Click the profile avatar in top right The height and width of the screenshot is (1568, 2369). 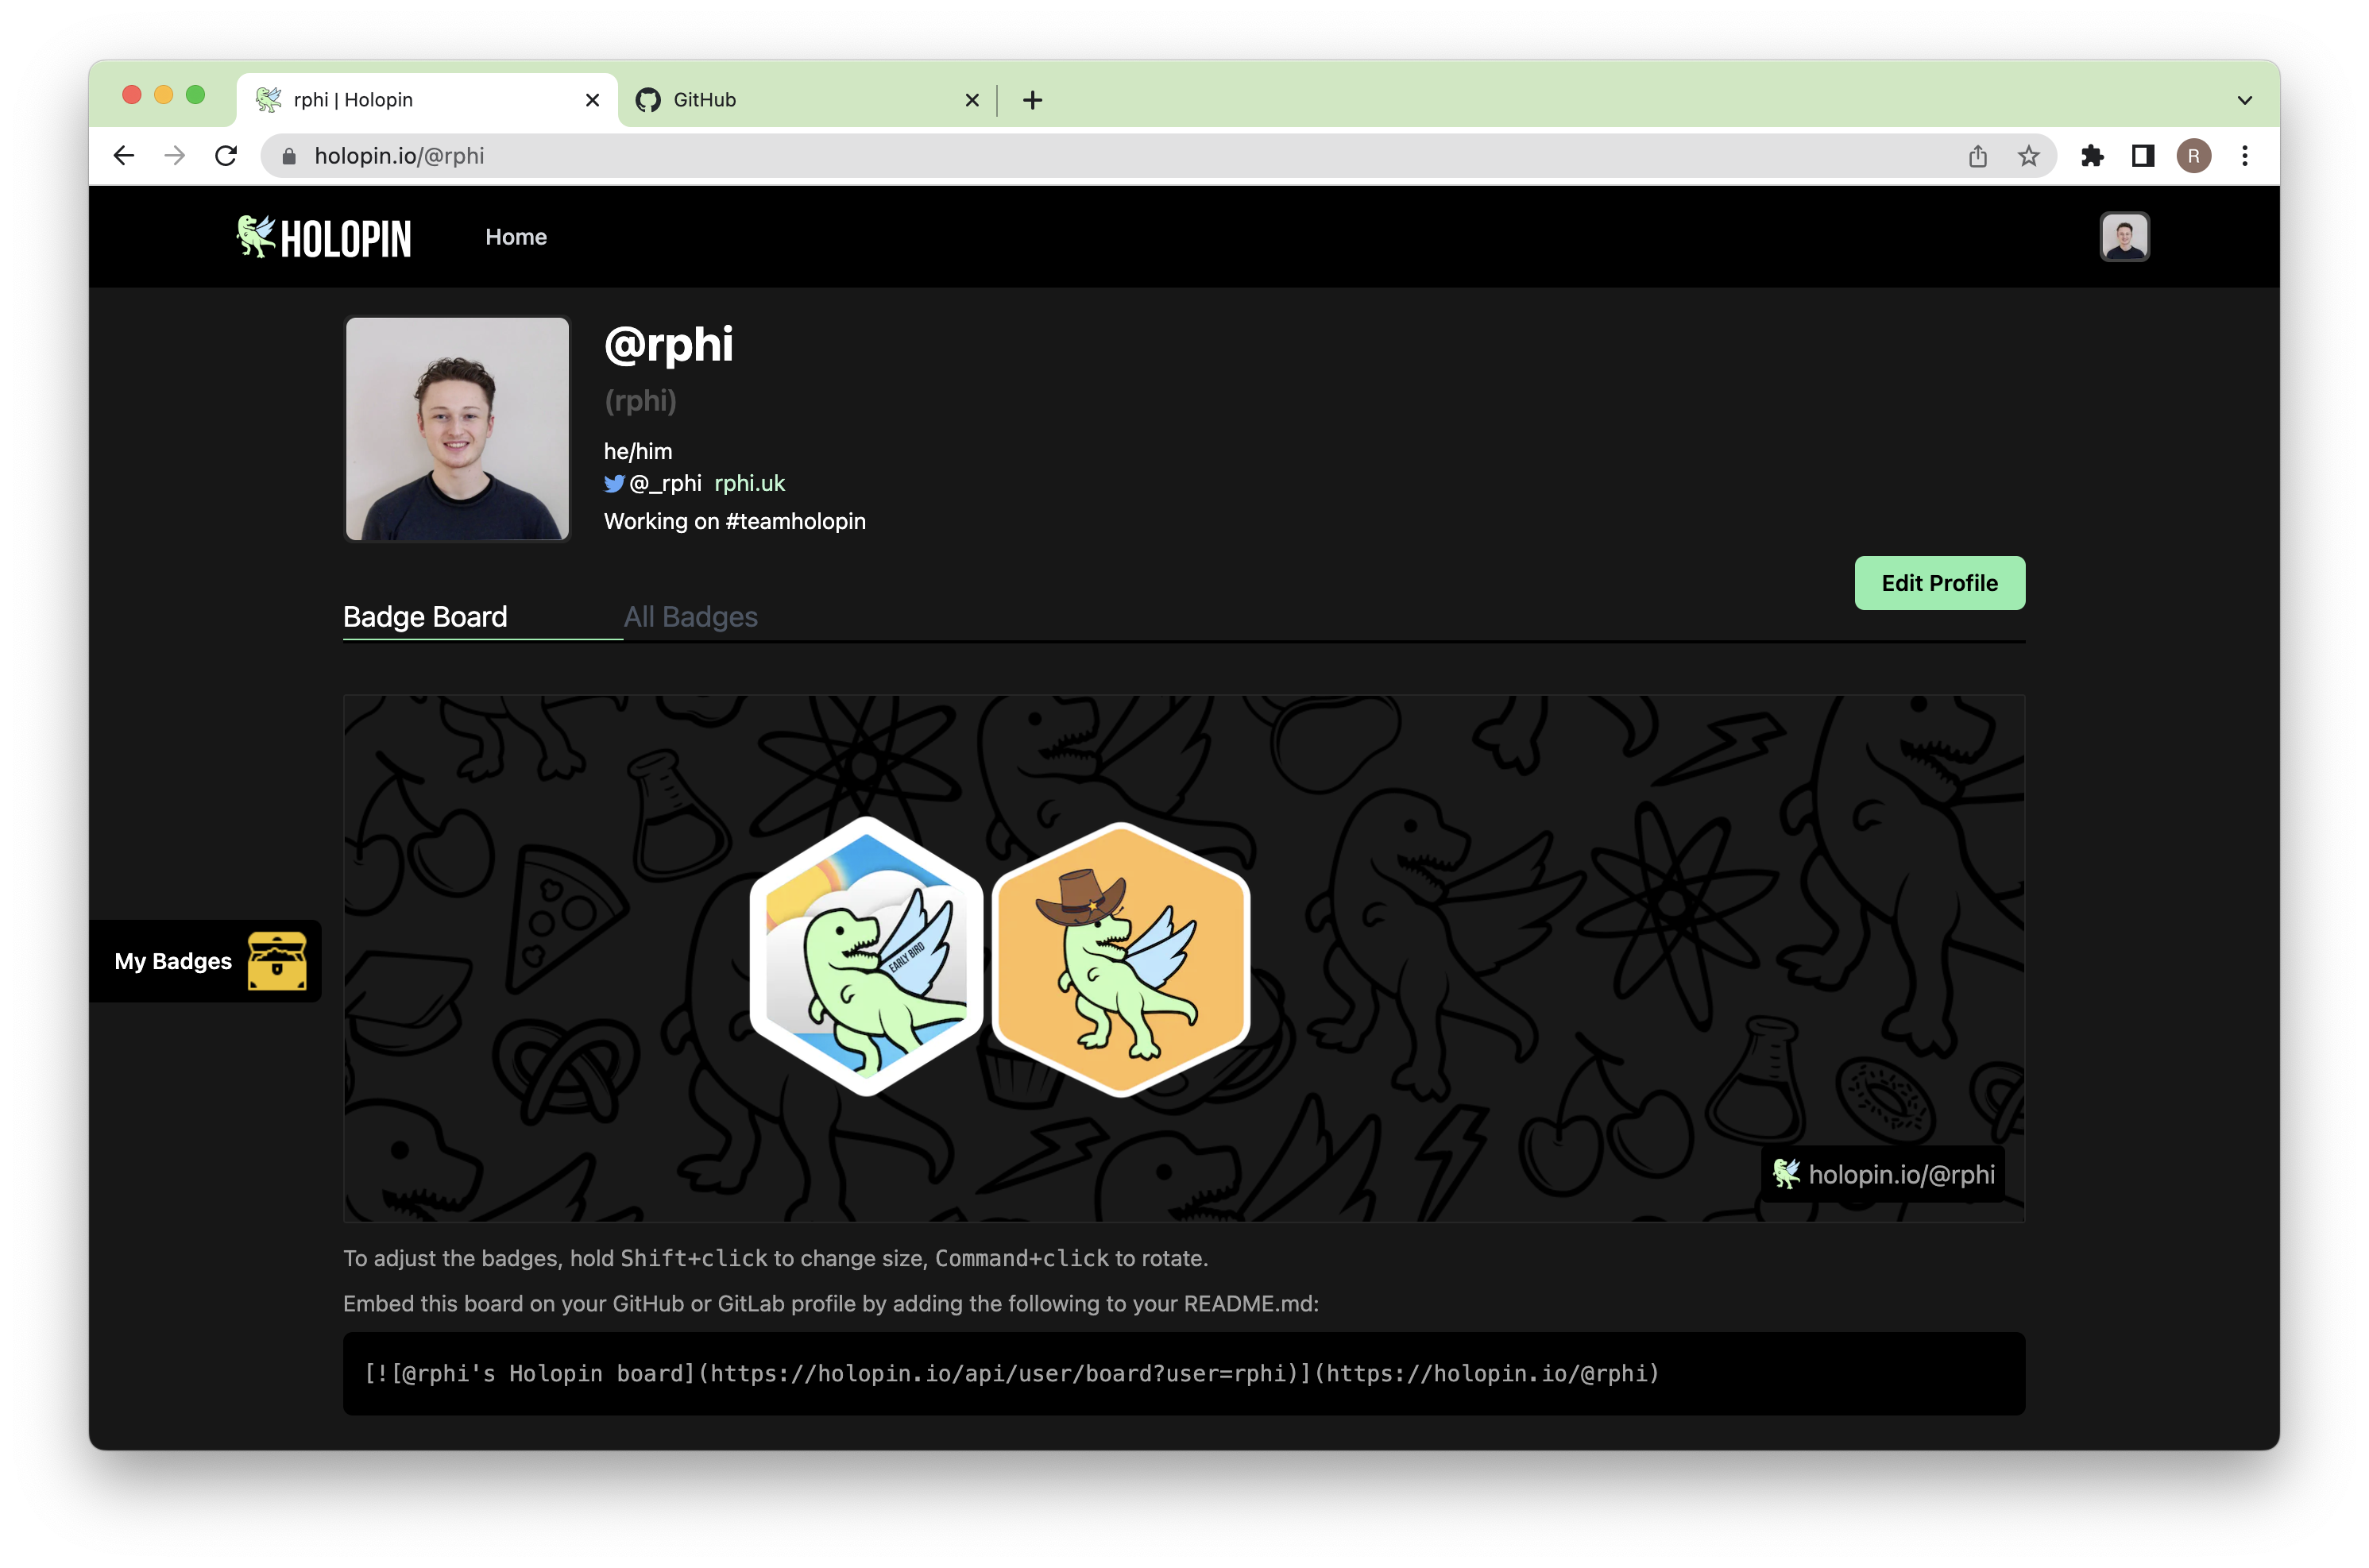[x=2124, y=236]
